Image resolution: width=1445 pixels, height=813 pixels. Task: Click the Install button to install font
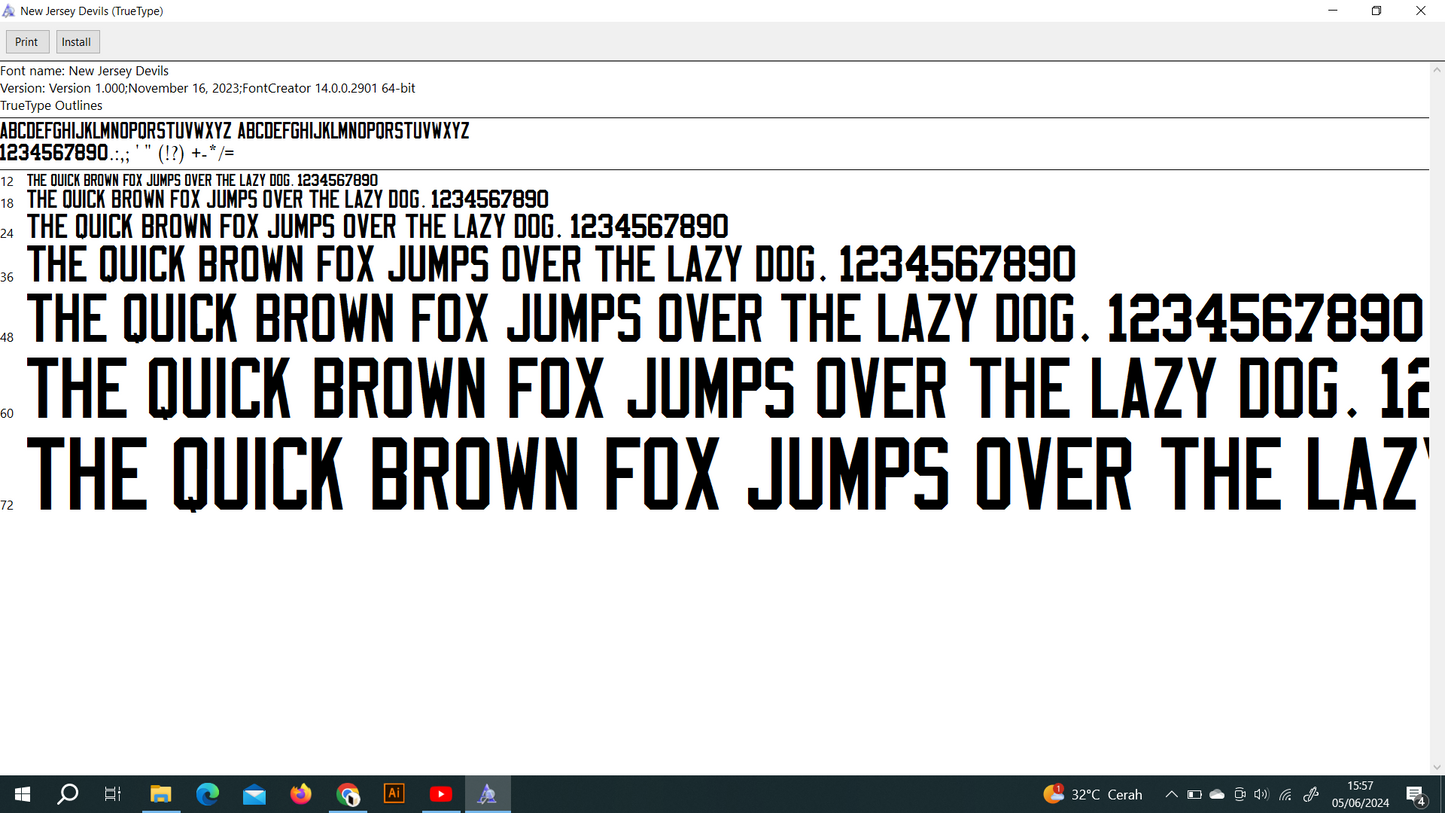point(76,42)
